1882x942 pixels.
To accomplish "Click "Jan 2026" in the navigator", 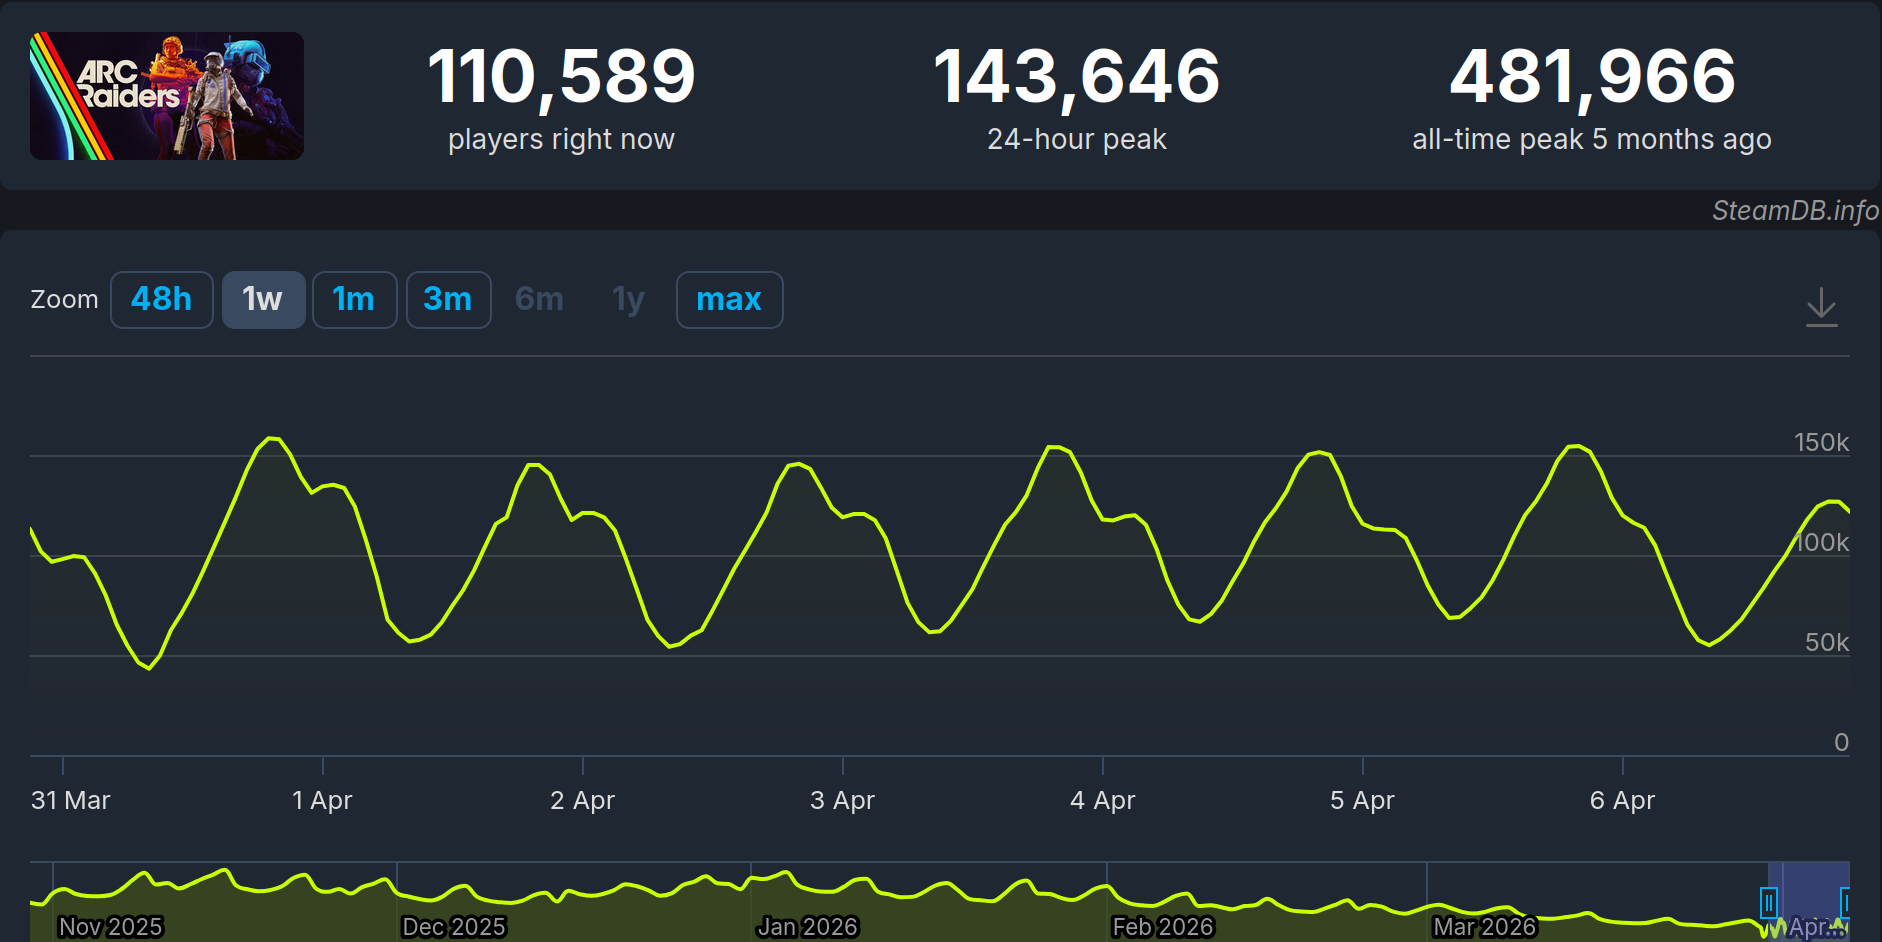I will tap(807, 927).
